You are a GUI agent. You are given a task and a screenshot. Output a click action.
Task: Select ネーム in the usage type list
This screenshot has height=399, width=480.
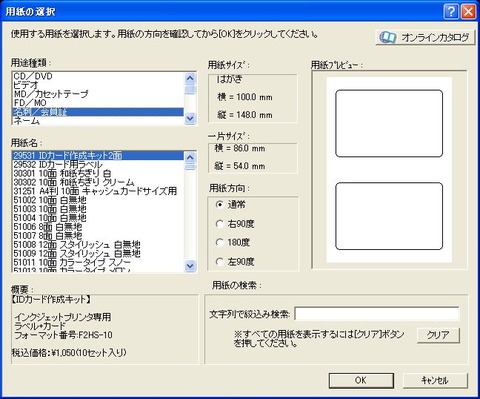(x=98, y=120)
